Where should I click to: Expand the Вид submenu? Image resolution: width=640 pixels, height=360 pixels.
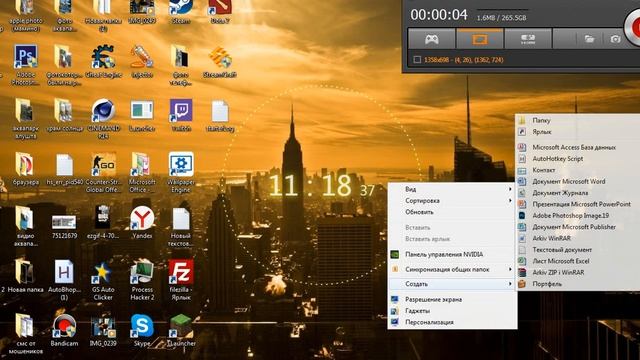coord(452,189)
